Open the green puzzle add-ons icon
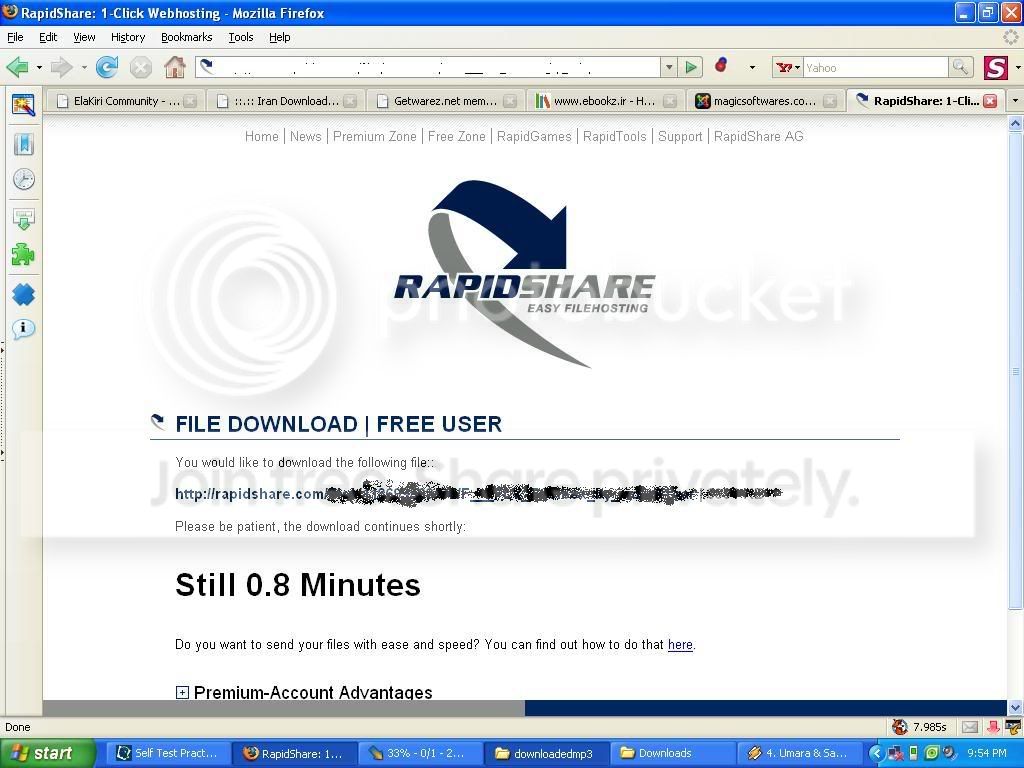The height and width of the screenshot is (768, 1024). point(24,255)
